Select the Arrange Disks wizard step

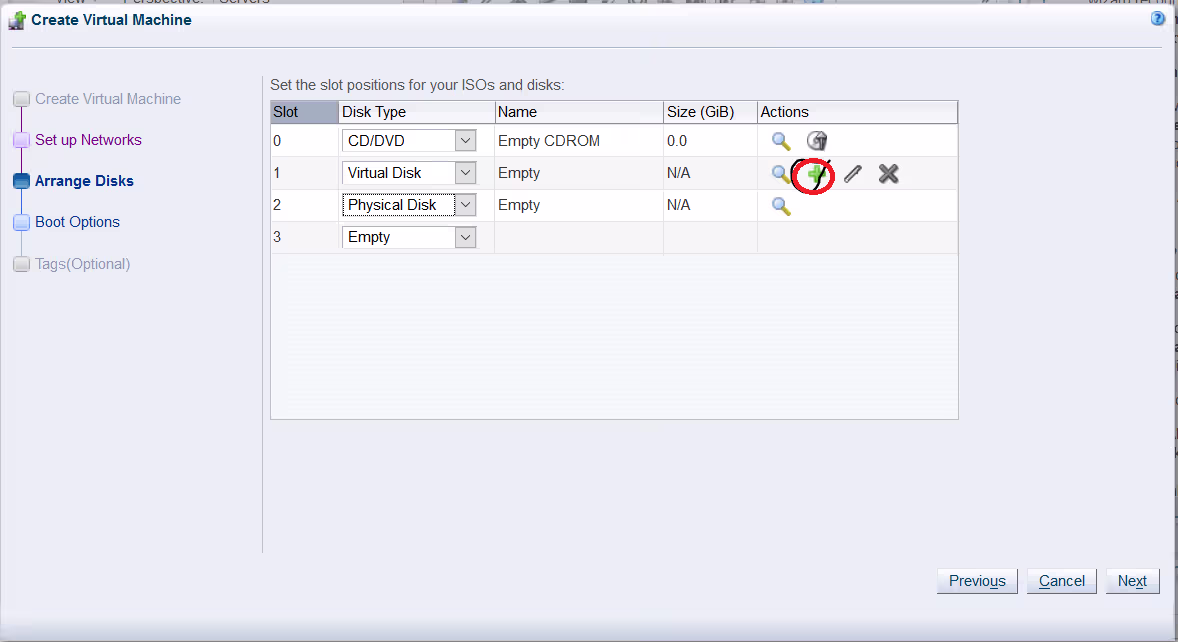coord(84,181)
